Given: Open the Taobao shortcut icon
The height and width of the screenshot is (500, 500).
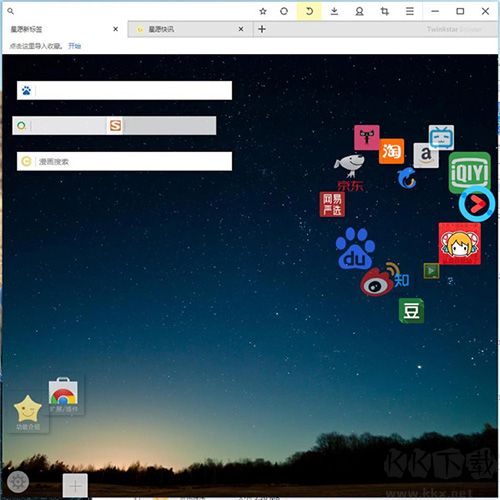Looking at the screenshot, I should (x=391, y=151).
